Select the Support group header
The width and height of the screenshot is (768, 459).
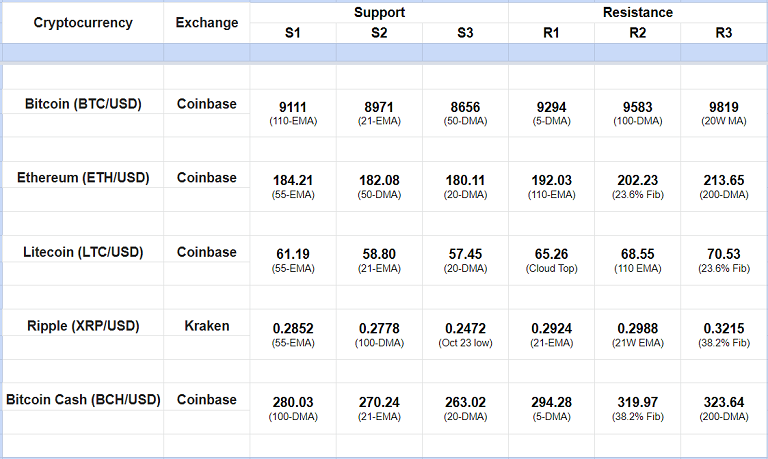tap(379, 12)
